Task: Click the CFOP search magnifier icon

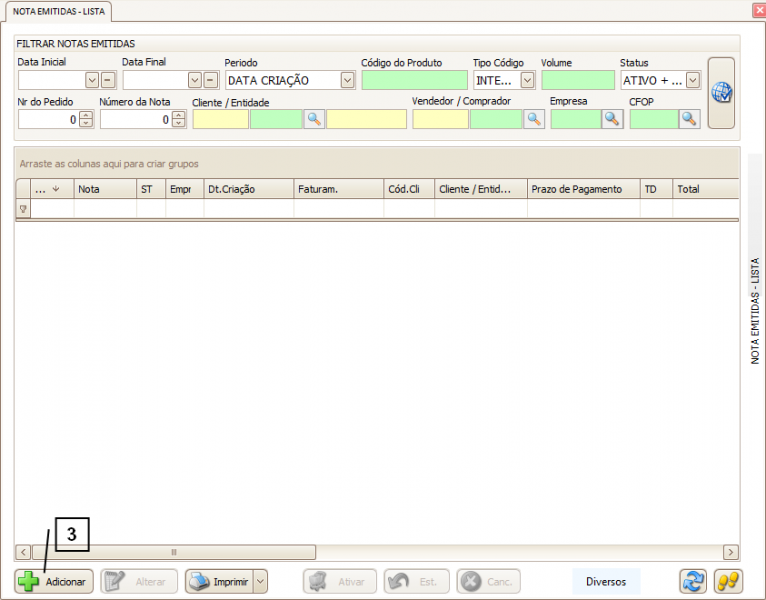Action: click(689, 119)
